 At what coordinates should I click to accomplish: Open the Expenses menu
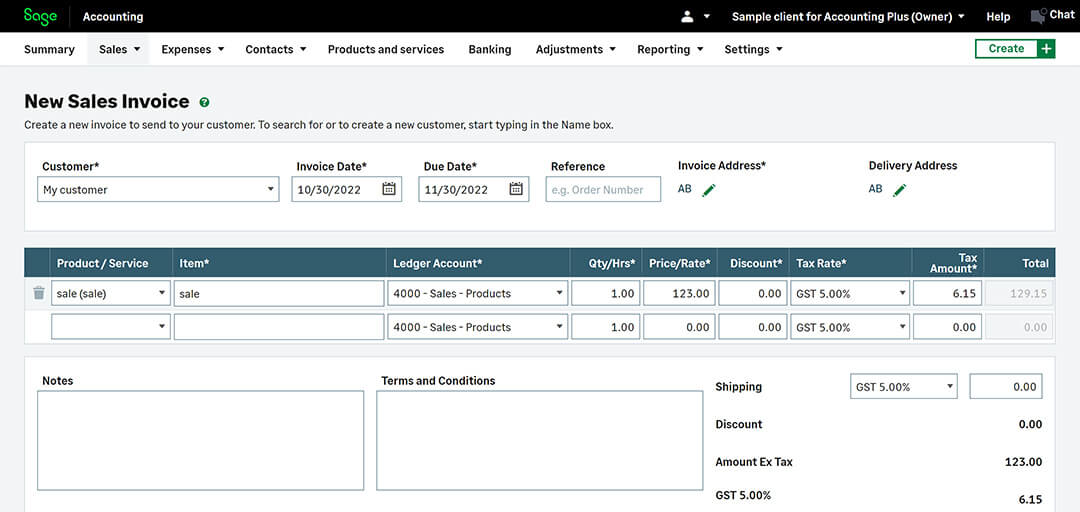(193, 50)
